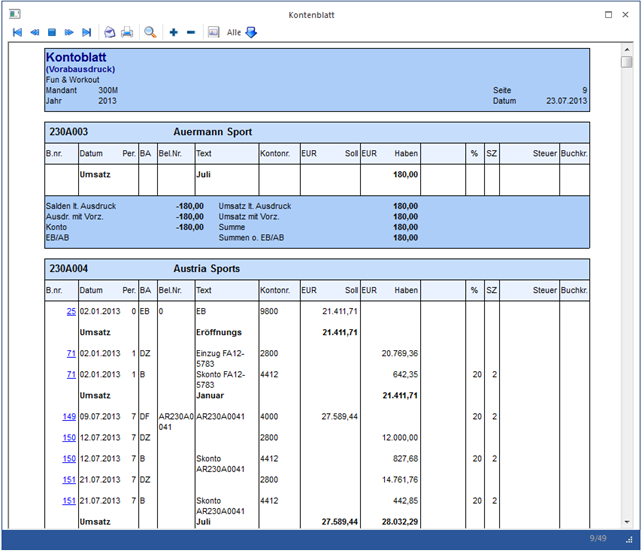The width and height of the screenshot is (642, 551).
Task: Open booking 151 with Skonto AR230A0041
Action: [69, 500]
